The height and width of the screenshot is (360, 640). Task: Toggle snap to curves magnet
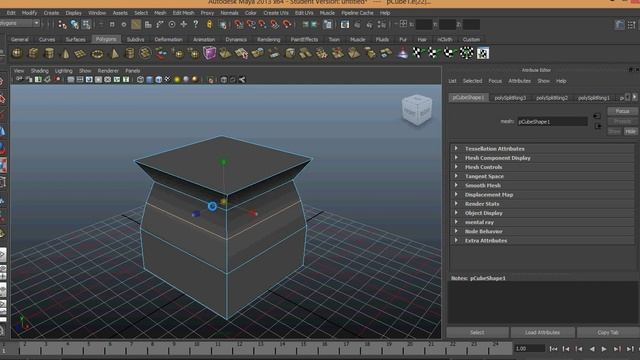coord(251,24)
